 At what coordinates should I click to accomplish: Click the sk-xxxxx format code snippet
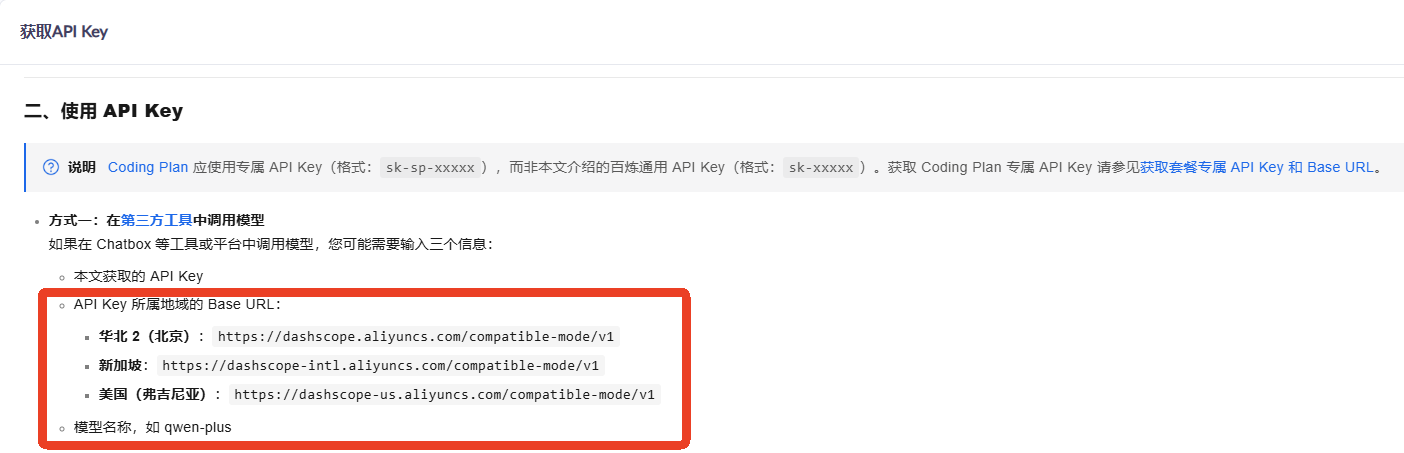821,168
